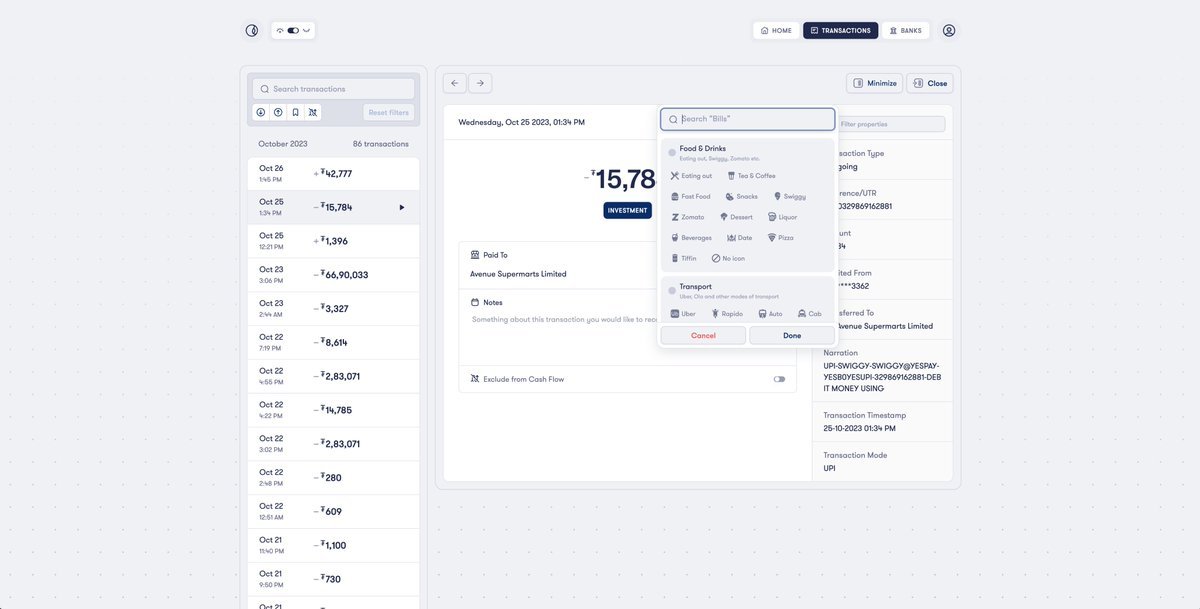Select the Food & Drinks radio button

[672, 152]
